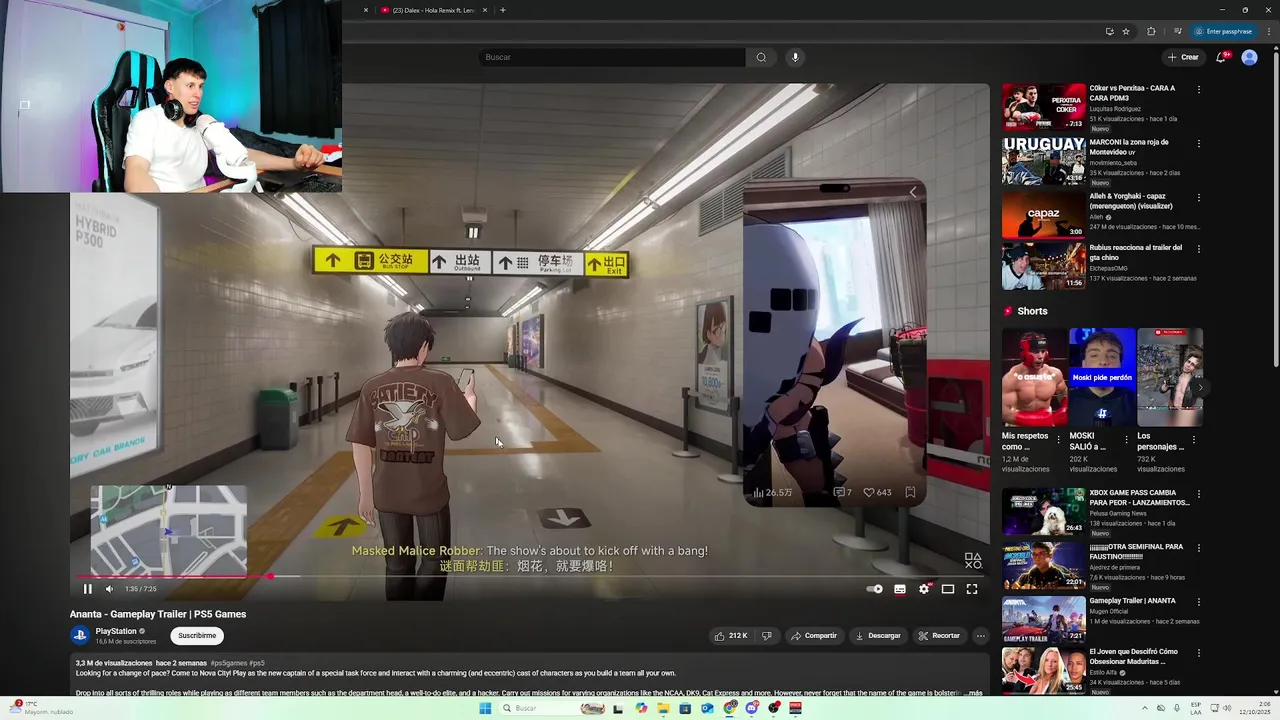Open PlayStation channel name link
The height and width of the screenshot is (720, 1280).
pos(116,631)
